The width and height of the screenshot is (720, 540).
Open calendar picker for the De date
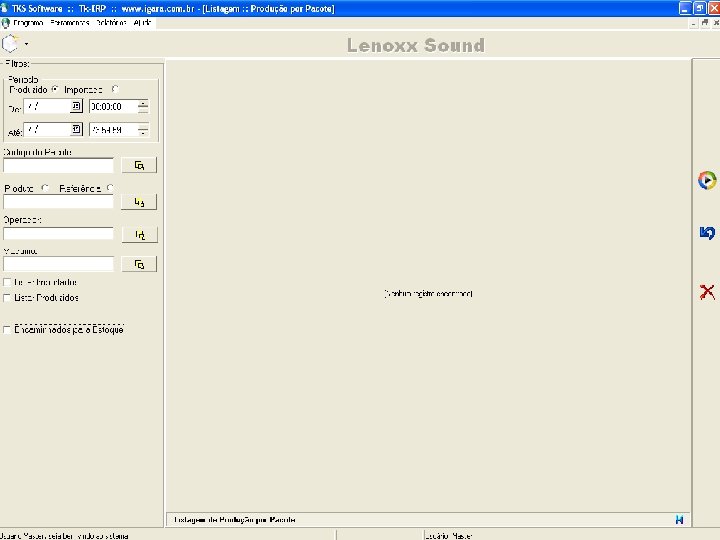[76, 107]
